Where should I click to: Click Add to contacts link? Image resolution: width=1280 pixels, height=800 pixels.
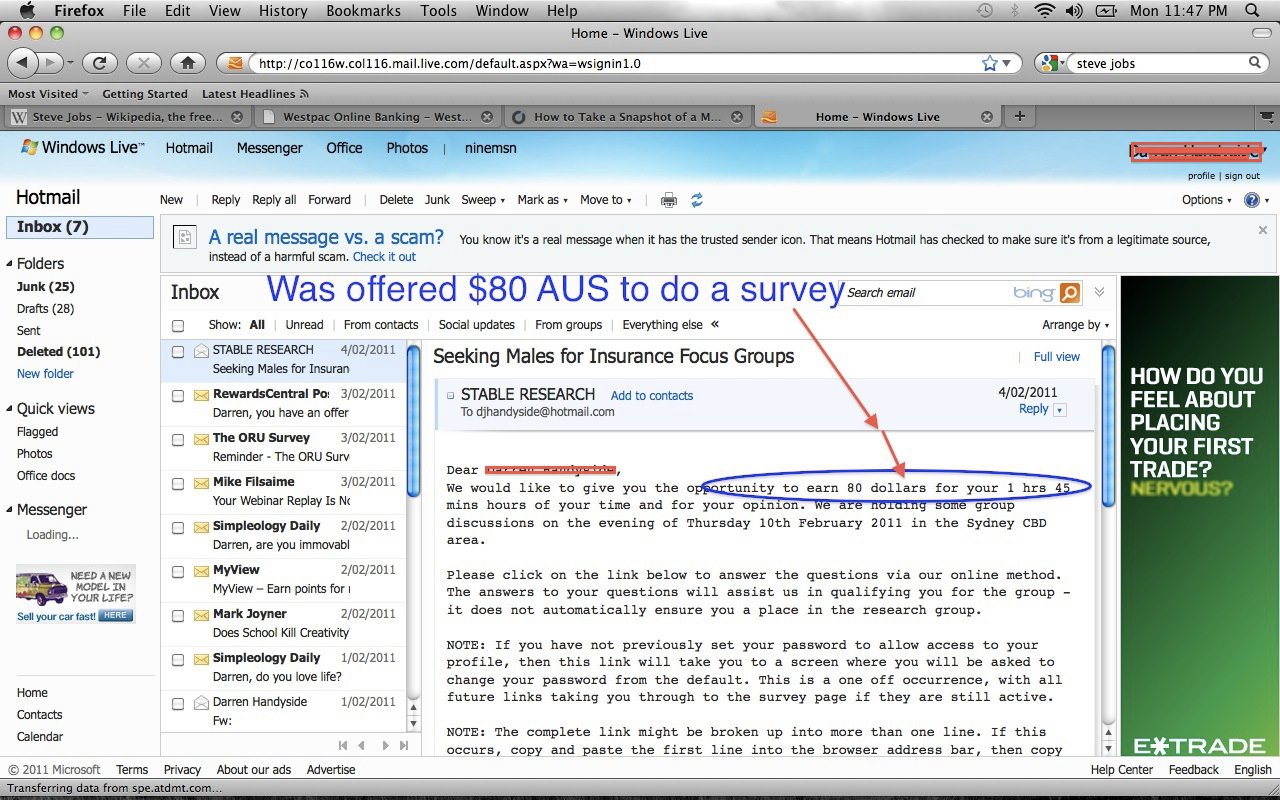coord(651,396)
